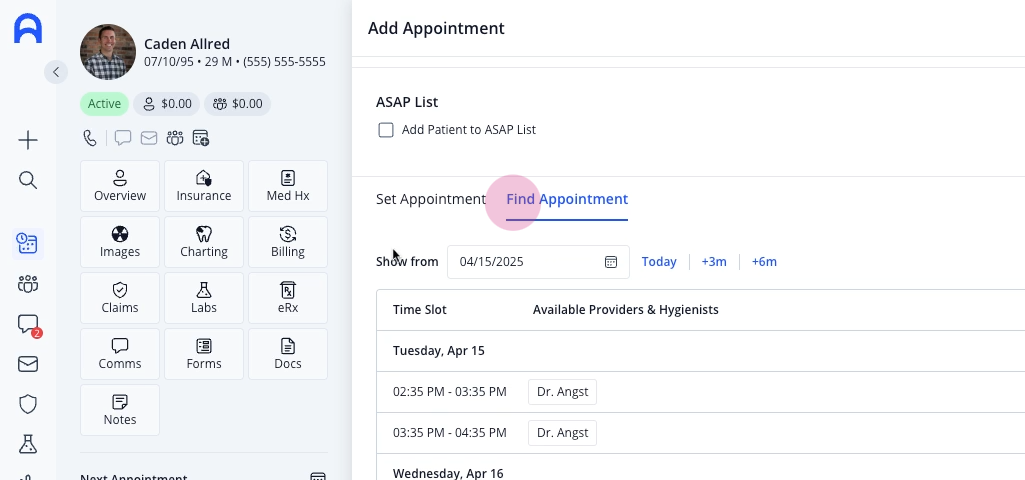1025x480 pixels.
Task: Open the Labs tile
Action: (204, 298)
